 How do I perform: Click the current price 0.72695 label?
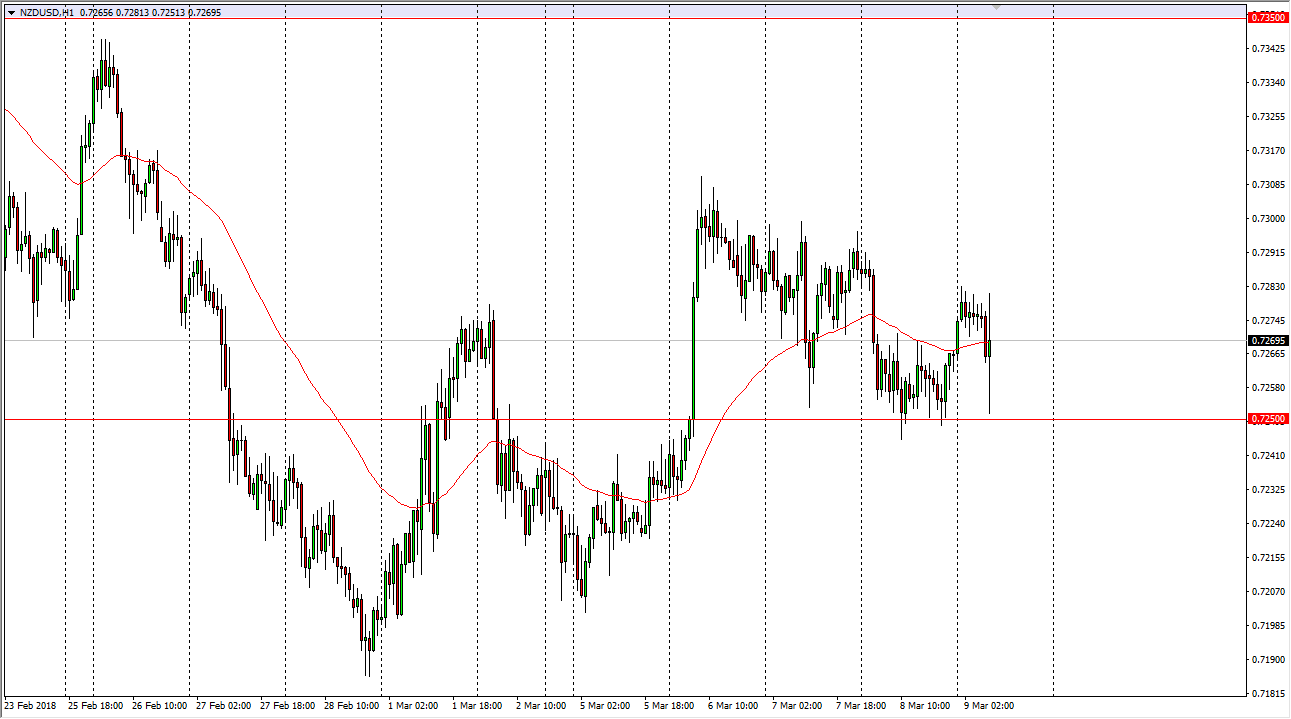1268,341
